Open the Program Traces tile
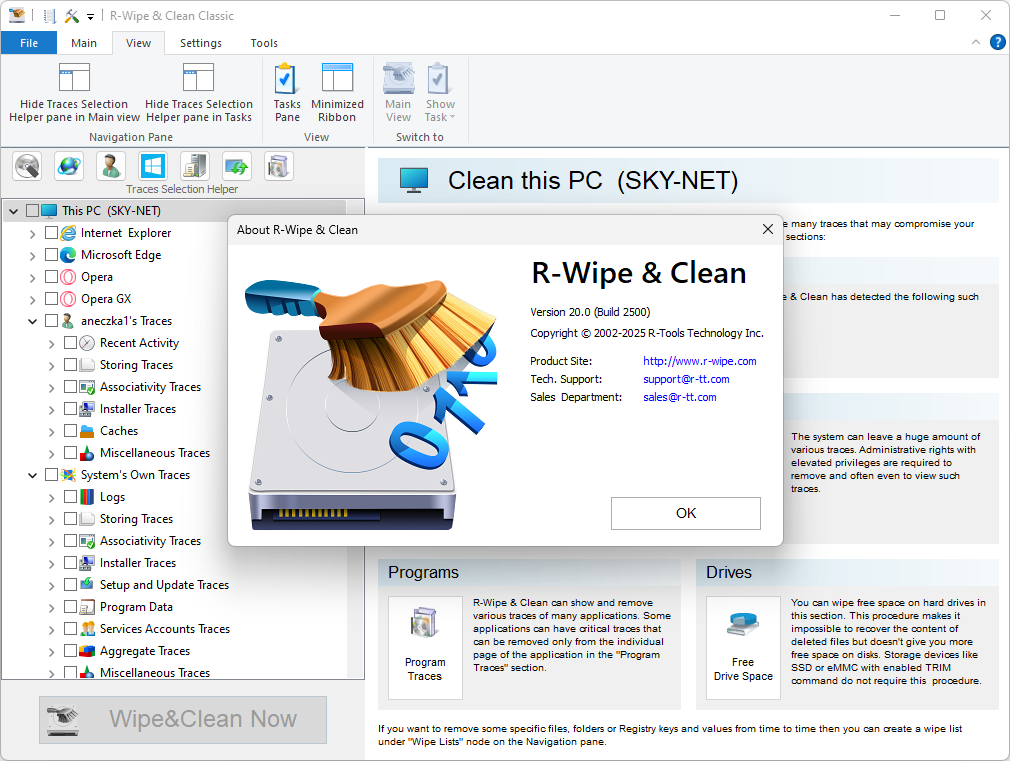The image size is (1010, 761). [425, 647]
